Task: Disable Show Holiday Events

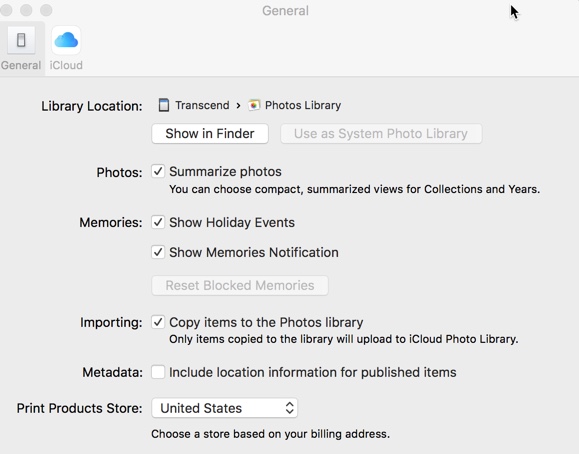Action: (158, 222)
